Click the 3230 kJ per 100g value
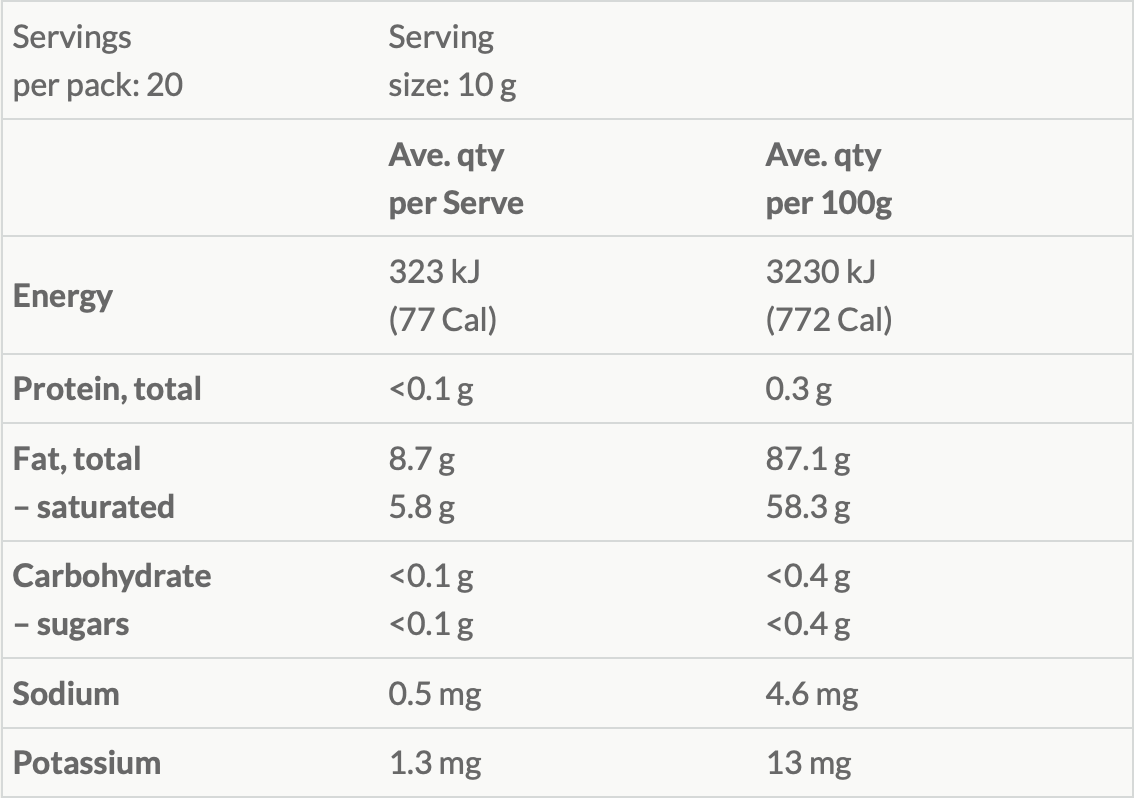The height and width of the screenshot is (798, 1134). click(x=821, y=272)
